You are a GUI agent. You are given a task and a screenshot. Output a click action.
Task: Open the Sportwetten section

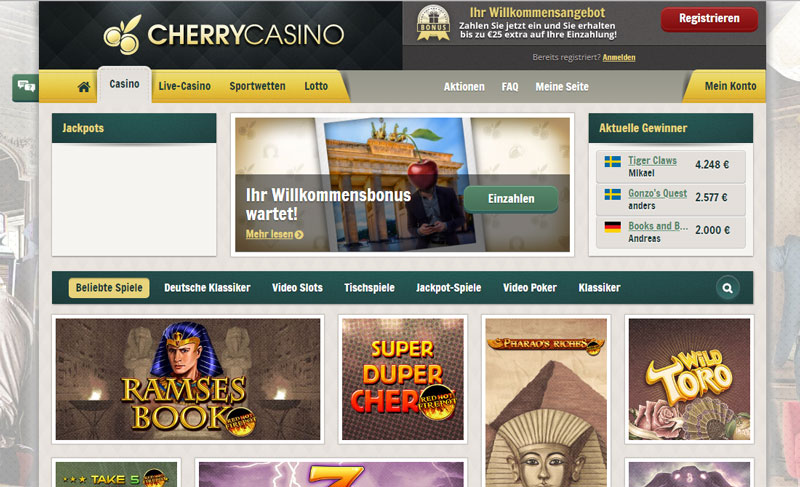click(x=257, y=86)
